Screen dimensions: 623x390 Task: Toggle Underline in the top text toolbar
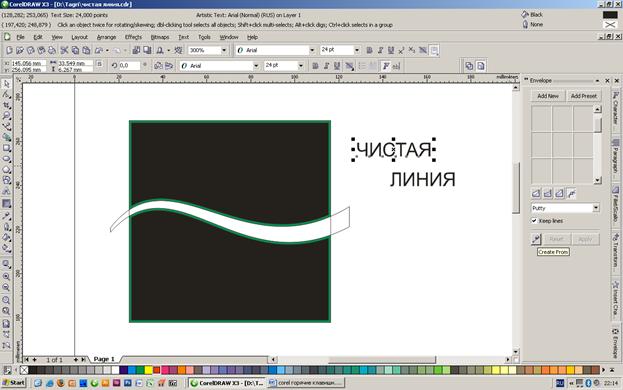(391, 50)
